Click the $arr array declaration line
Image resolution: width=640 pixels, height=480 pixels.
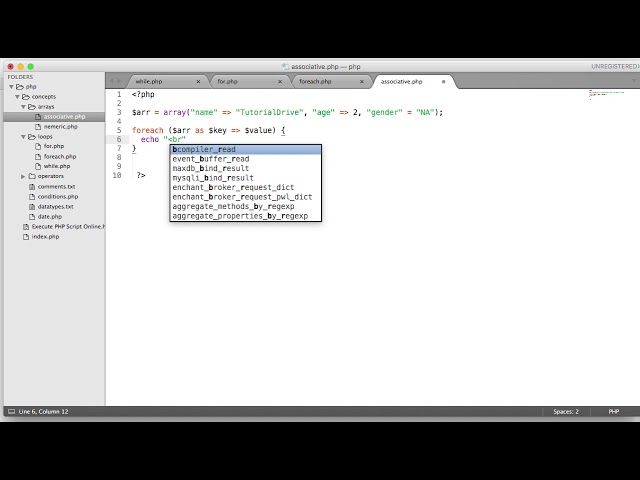pos(287,112)
